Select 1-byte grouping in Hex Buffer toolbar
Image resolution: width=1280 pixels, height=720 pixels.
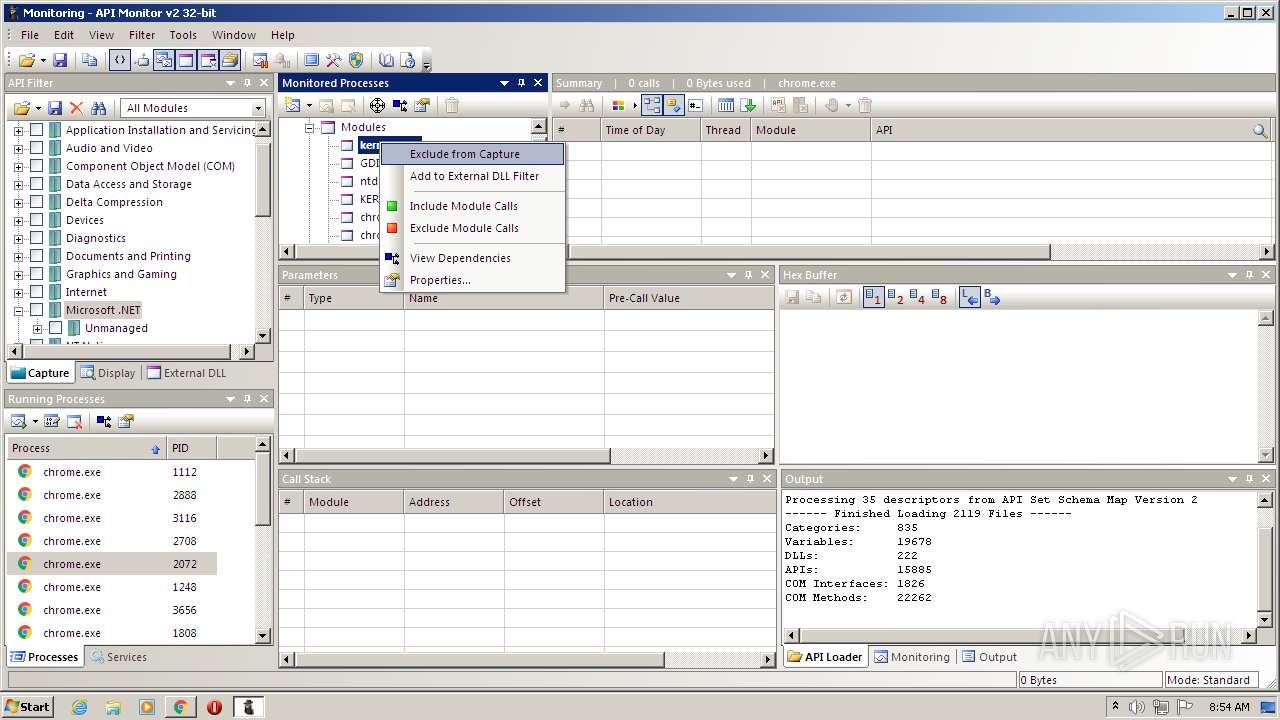(873, 297)
